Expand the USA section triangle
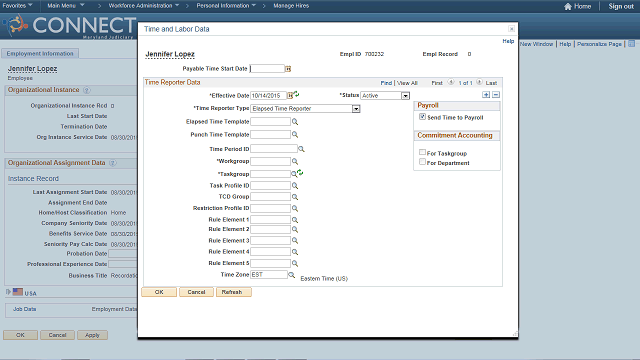 (x=8, y=292)
